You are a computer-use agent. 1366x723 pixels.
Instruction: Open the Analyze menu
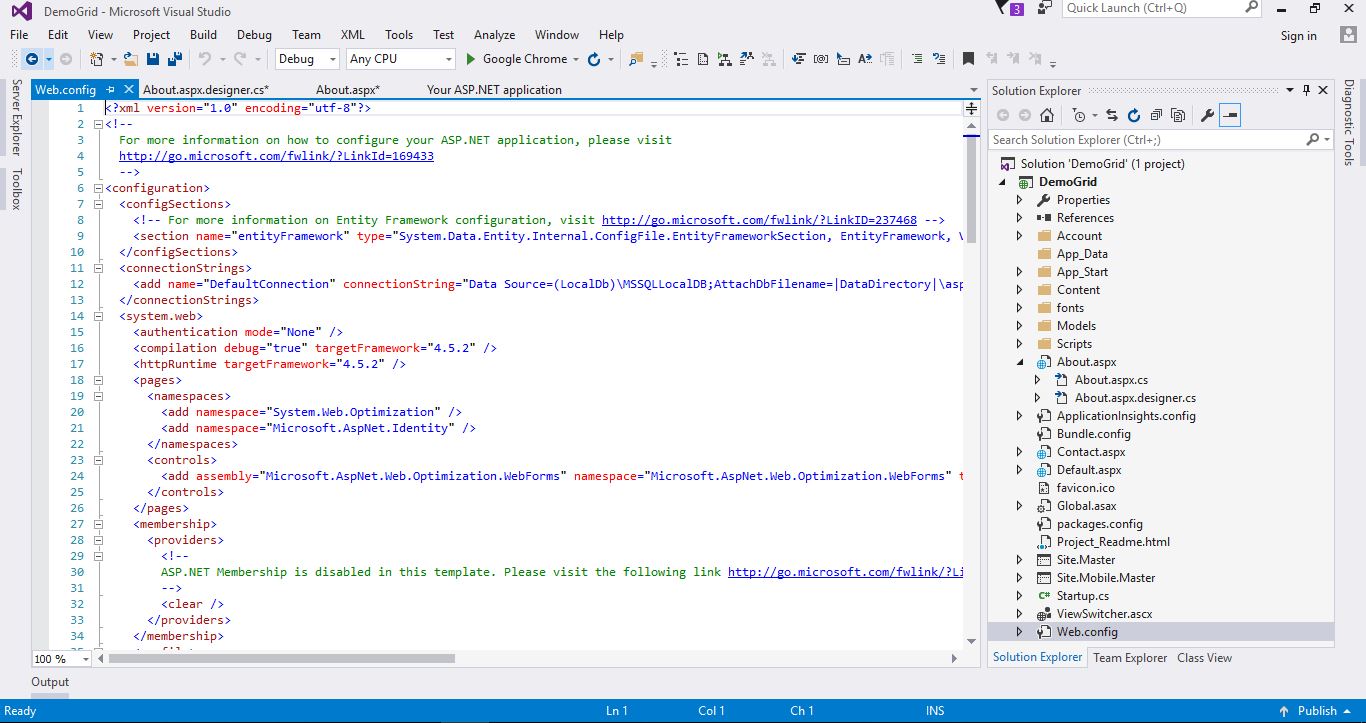click(494, 35)
